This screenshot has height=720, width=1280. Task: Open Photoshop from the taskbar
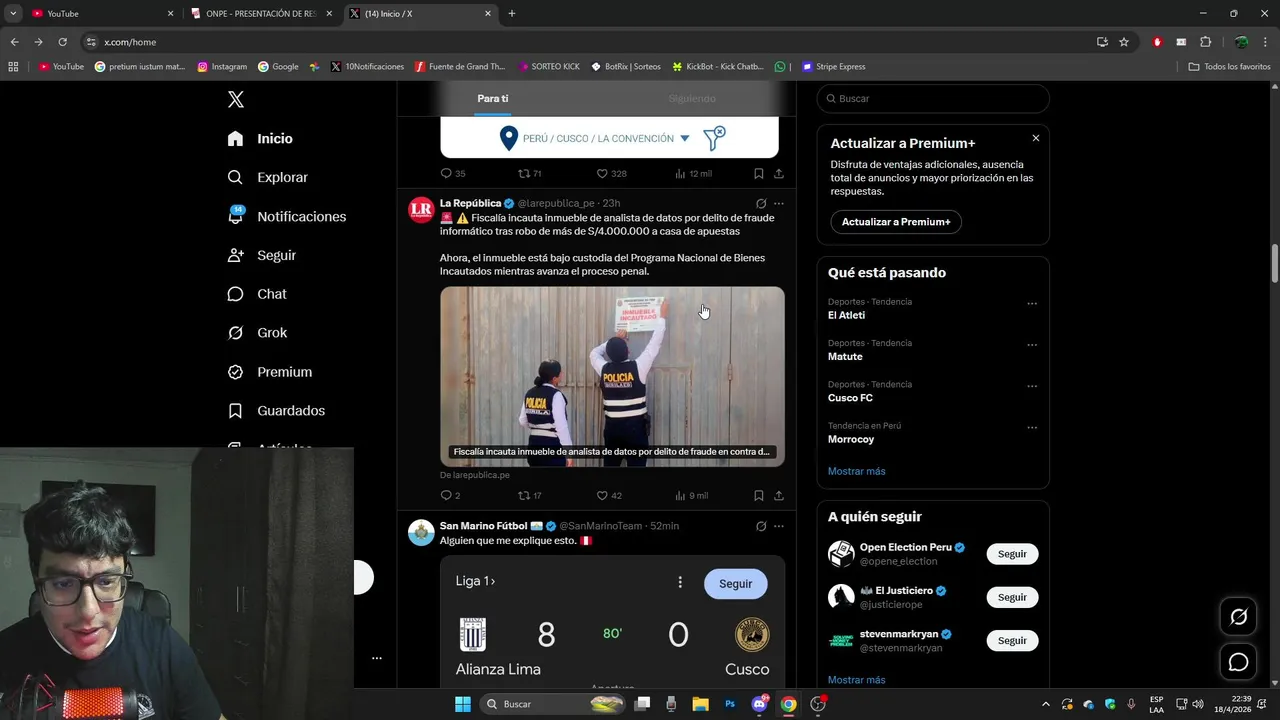(730, 704)
